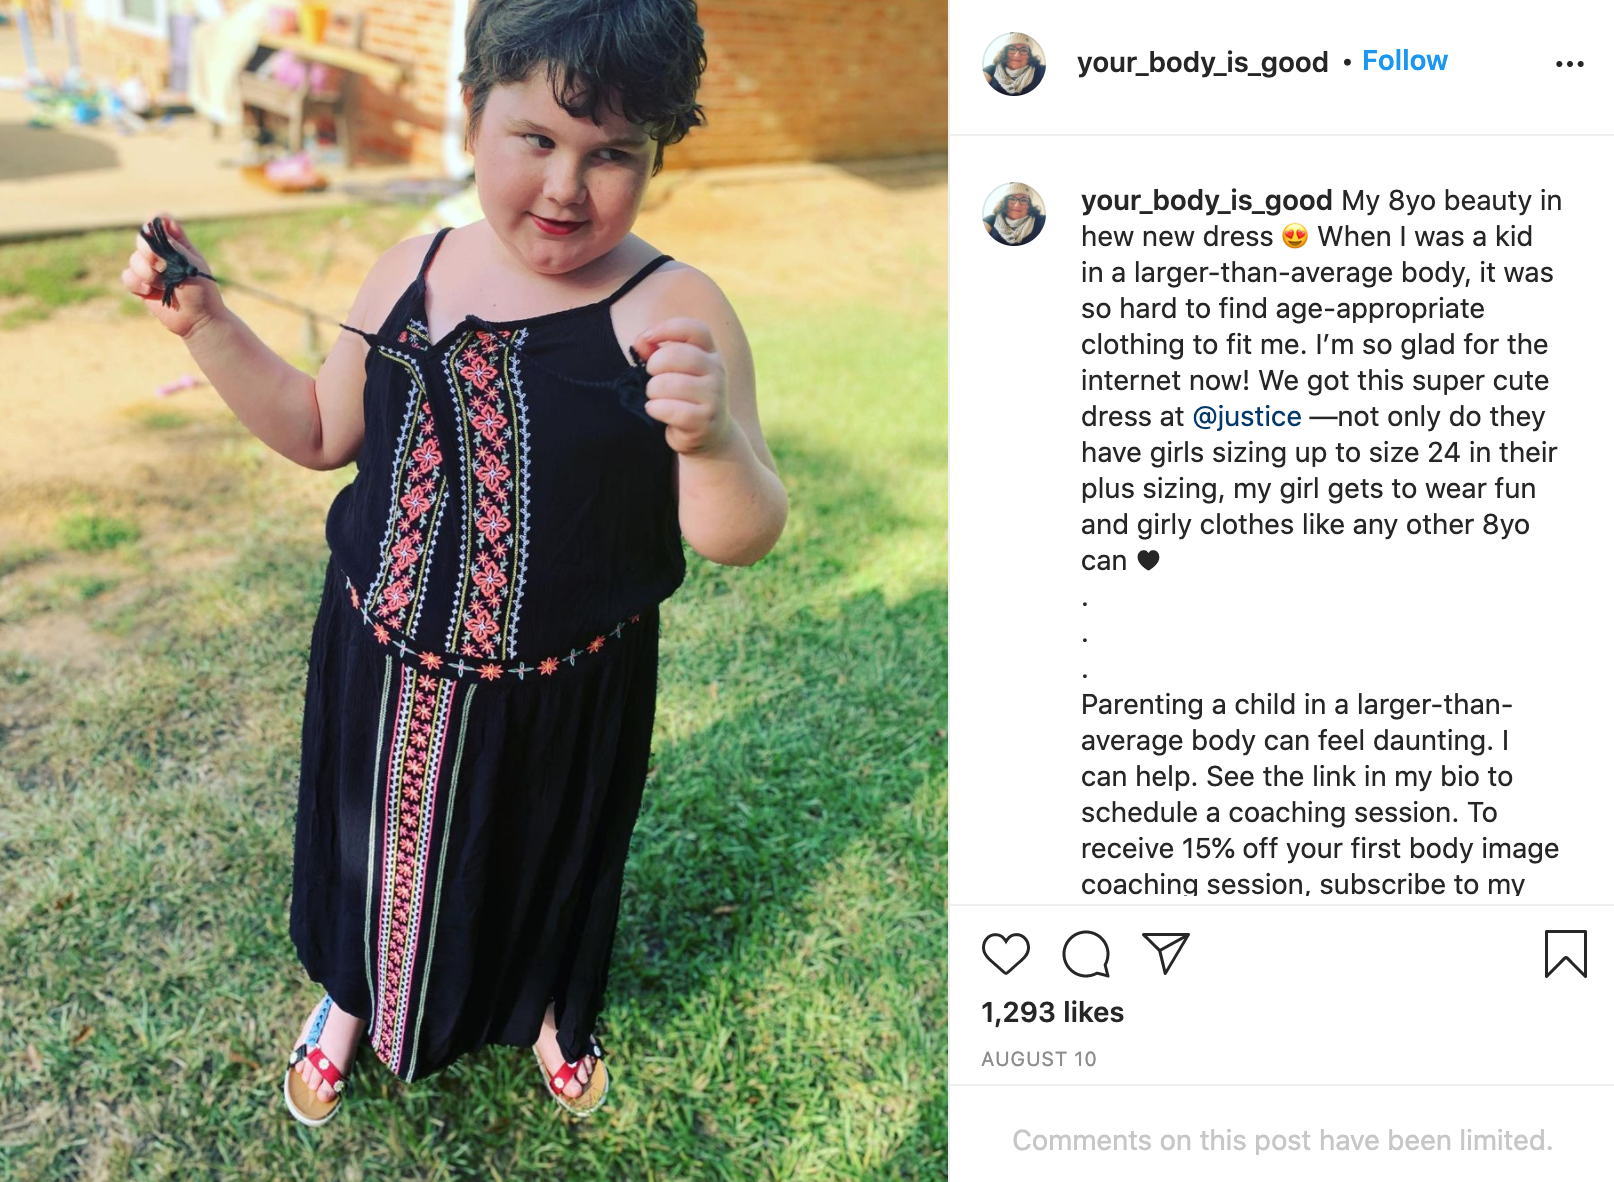The height and width of the screenshot is (1182, 1614).
Task: Follow the your_body_is_good account
Action: click(1404, 61)
